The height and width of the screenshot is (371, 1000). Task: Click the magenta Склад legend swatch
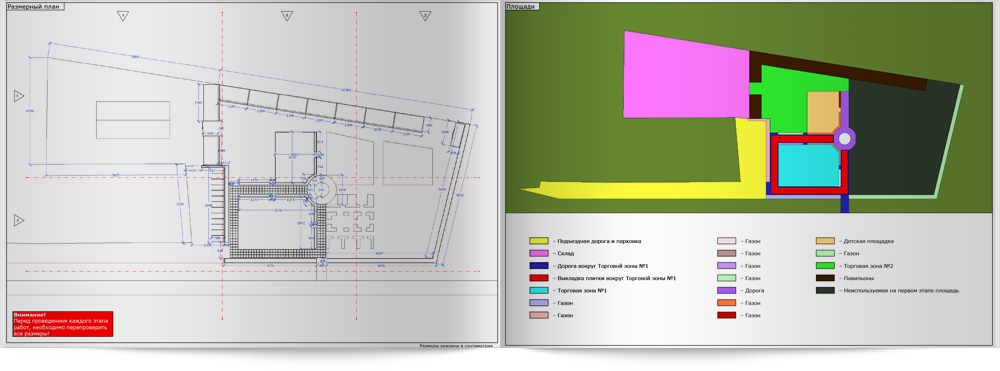539,254
